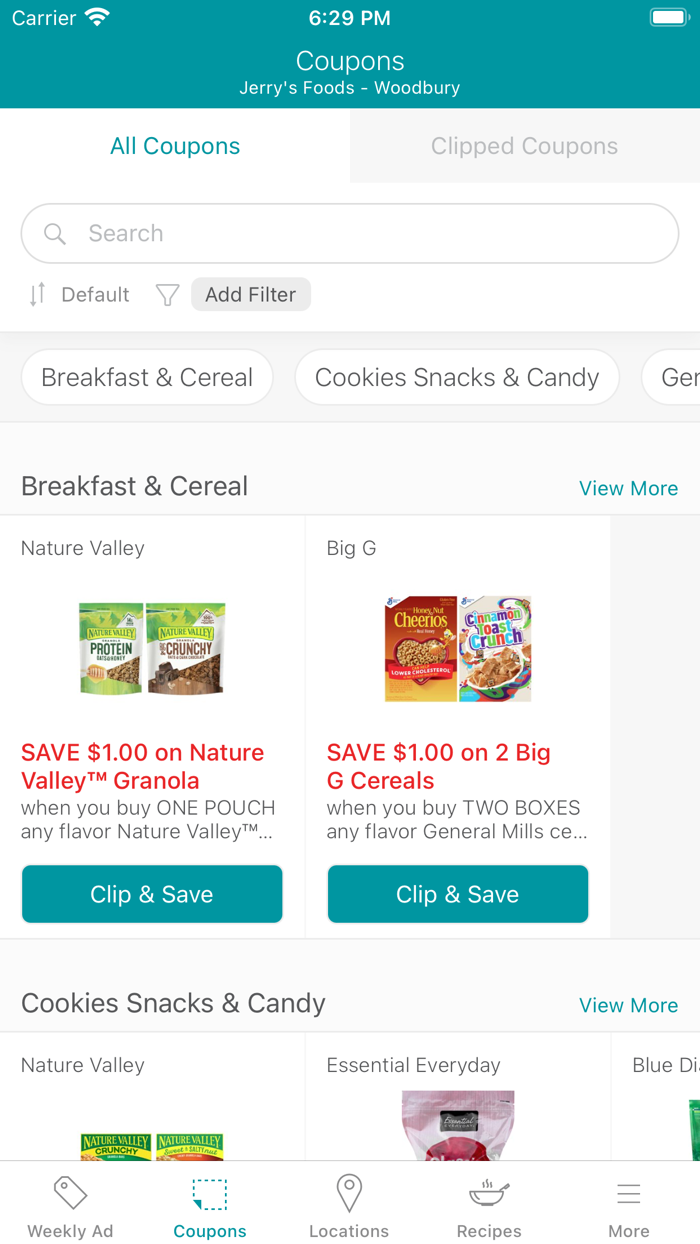Click the sort arrows icon next to Default
Viewport: 700px width, 1244px height.
pos(36,294)
